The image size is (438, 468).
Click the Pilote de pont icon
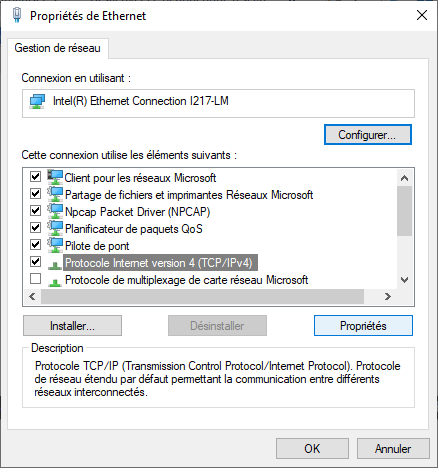55,245
